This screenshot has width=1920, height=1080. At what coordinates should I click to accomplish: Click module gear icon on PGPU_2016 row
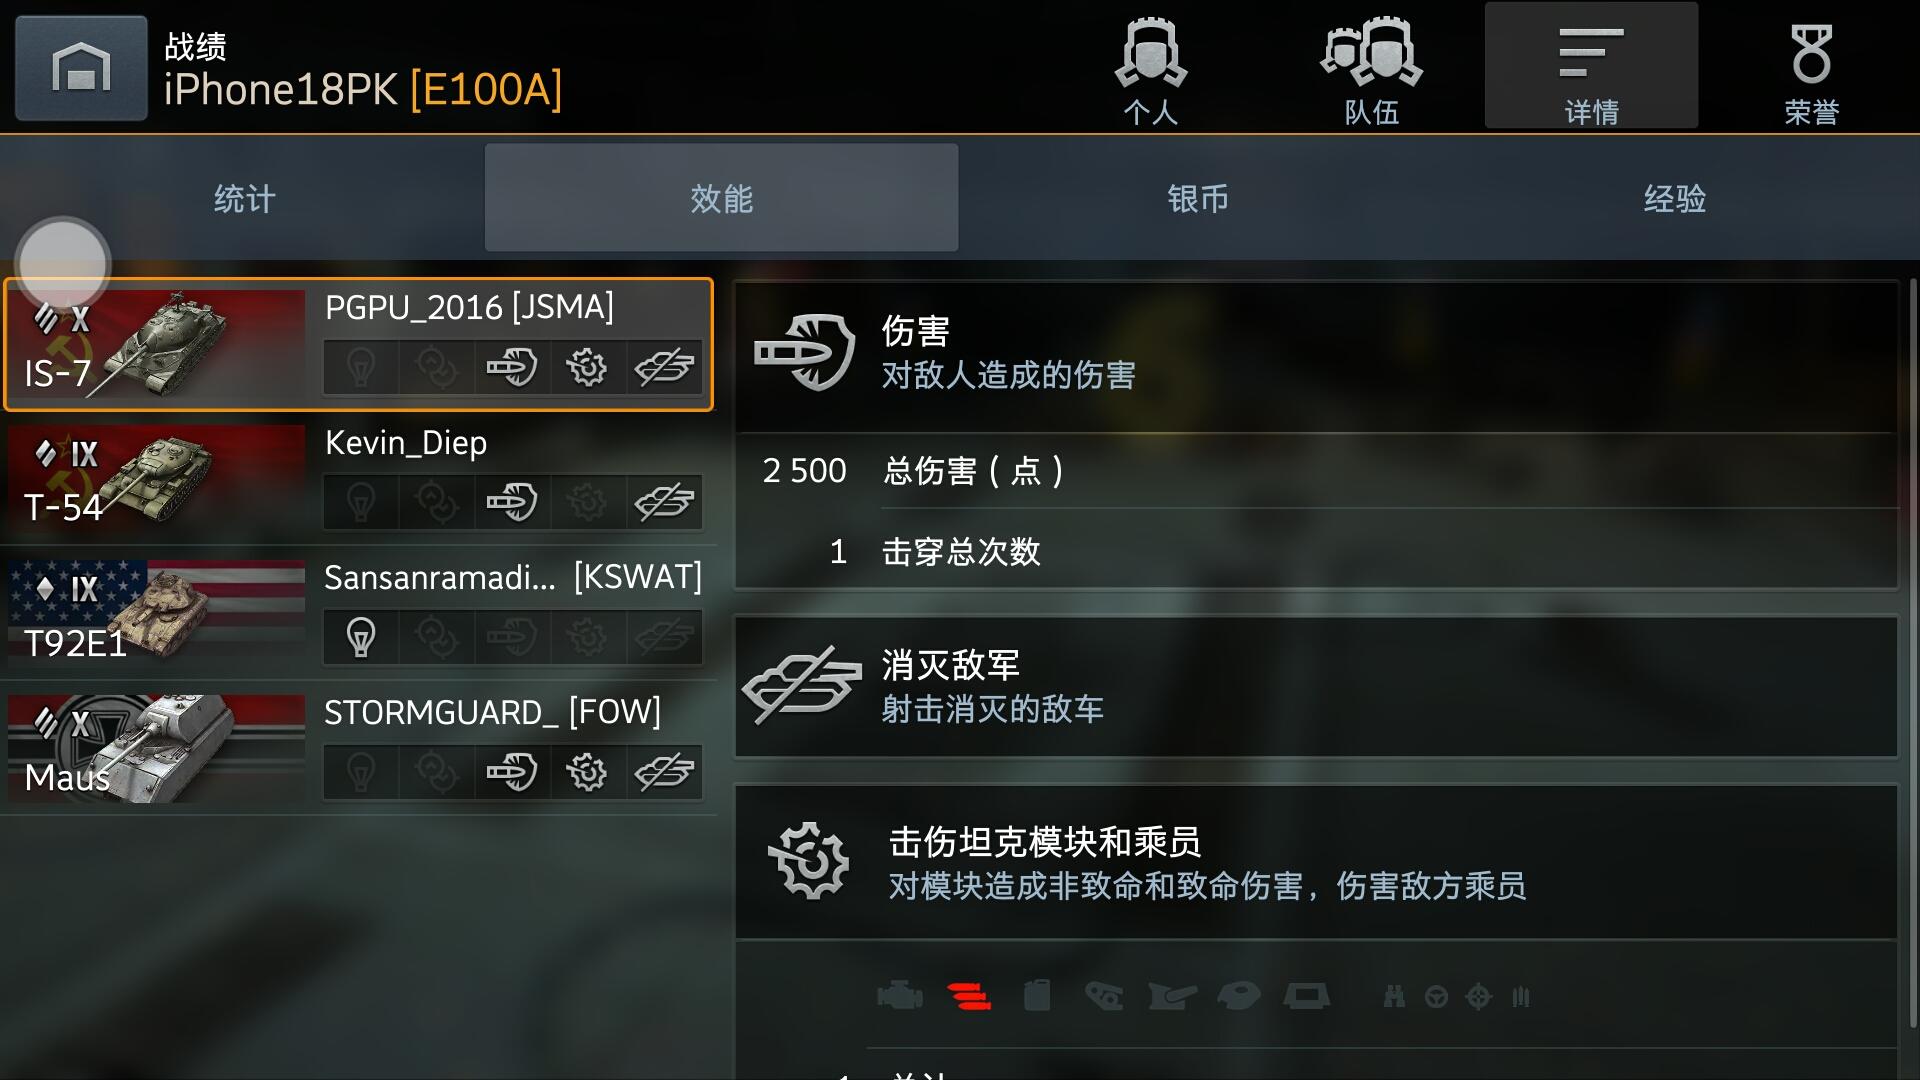(587, 367)
